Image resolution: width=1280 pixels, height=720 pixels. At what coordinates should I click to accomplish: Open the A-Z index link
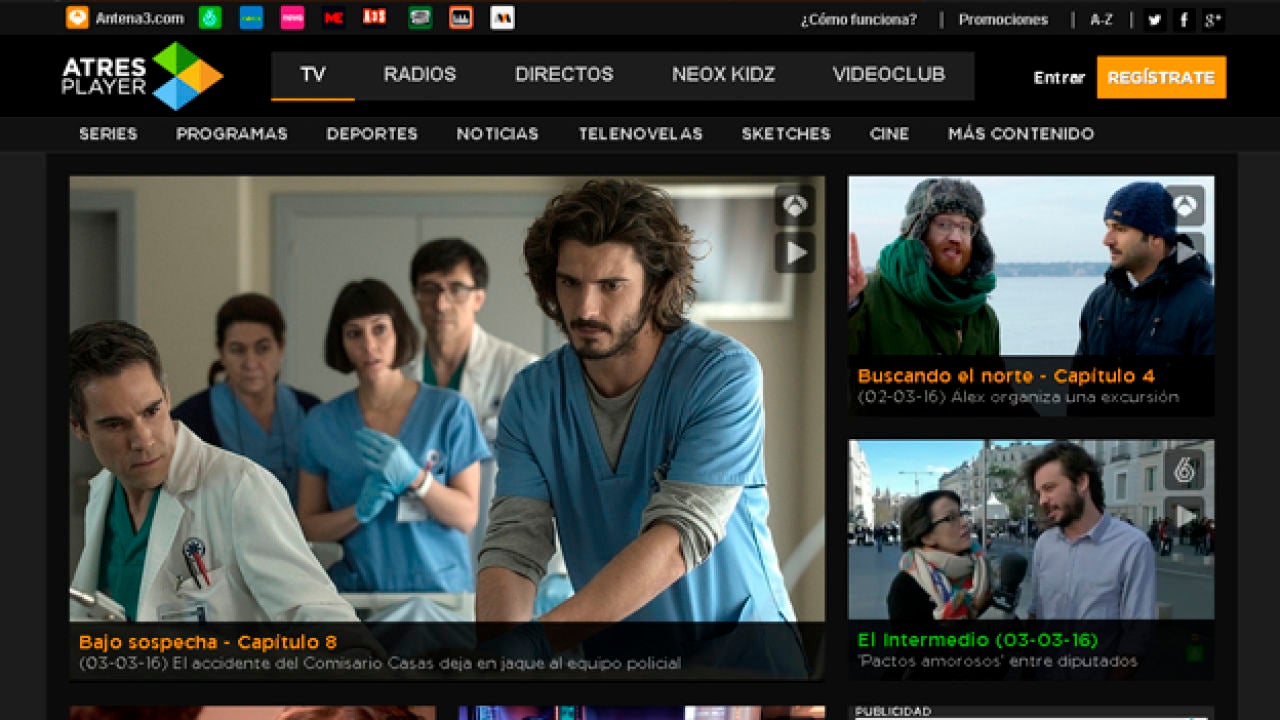[x=1101, y=19]
